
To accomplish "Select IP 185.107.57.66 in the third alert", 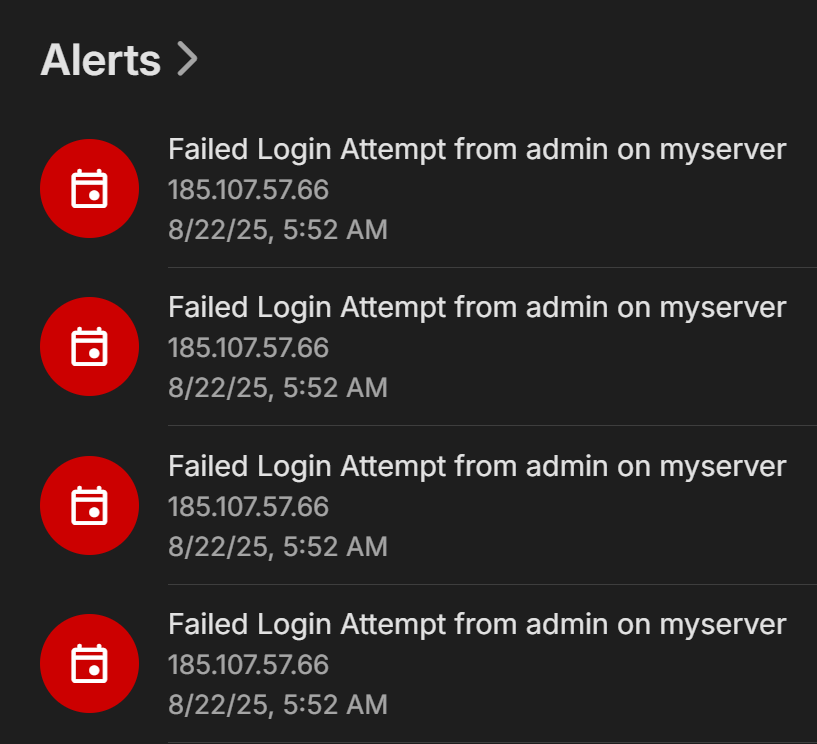I will (x=248, y=507).
